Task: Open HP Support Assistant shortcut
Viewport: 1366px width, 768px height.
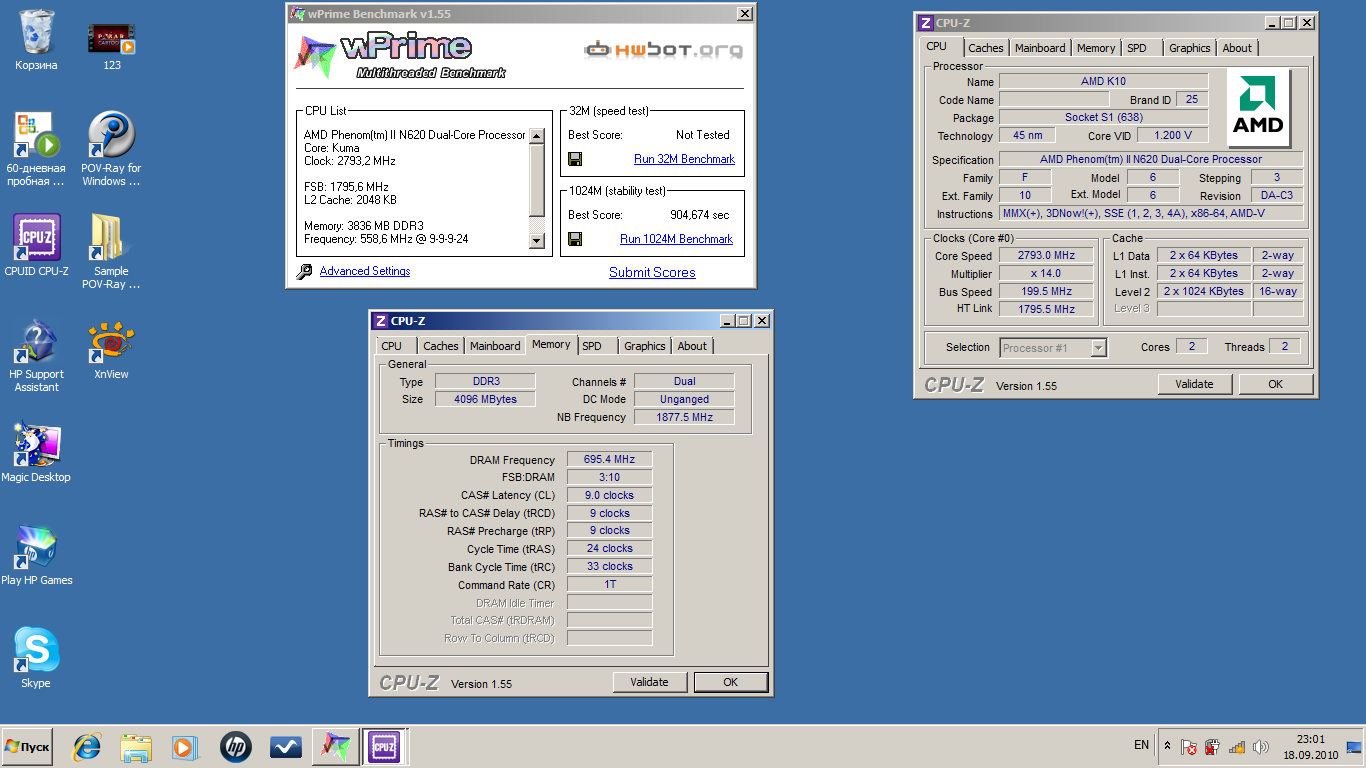Action: pyautogui.click(x=36, y=356)
